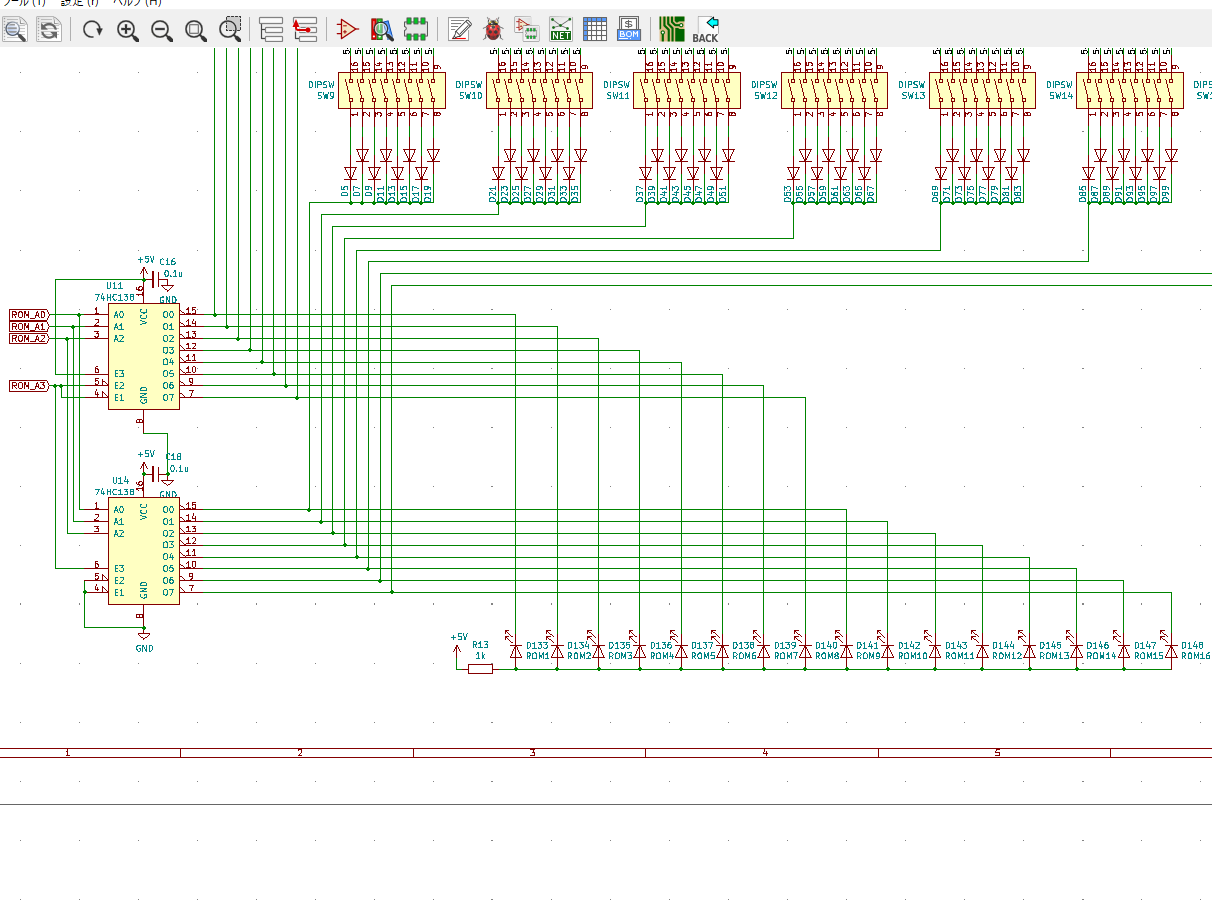Click the BACK import footprint button
1212x909 pixels.
point(706,29)
